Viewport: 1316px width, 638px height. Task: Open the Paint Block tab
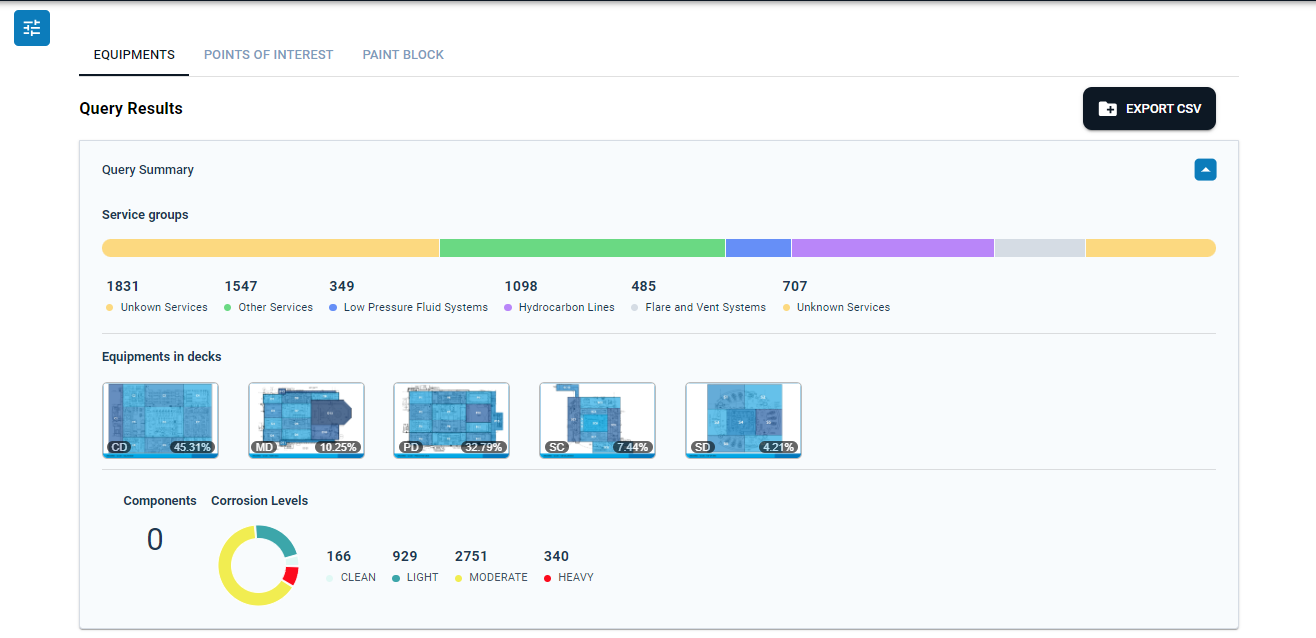click(403, 55)
